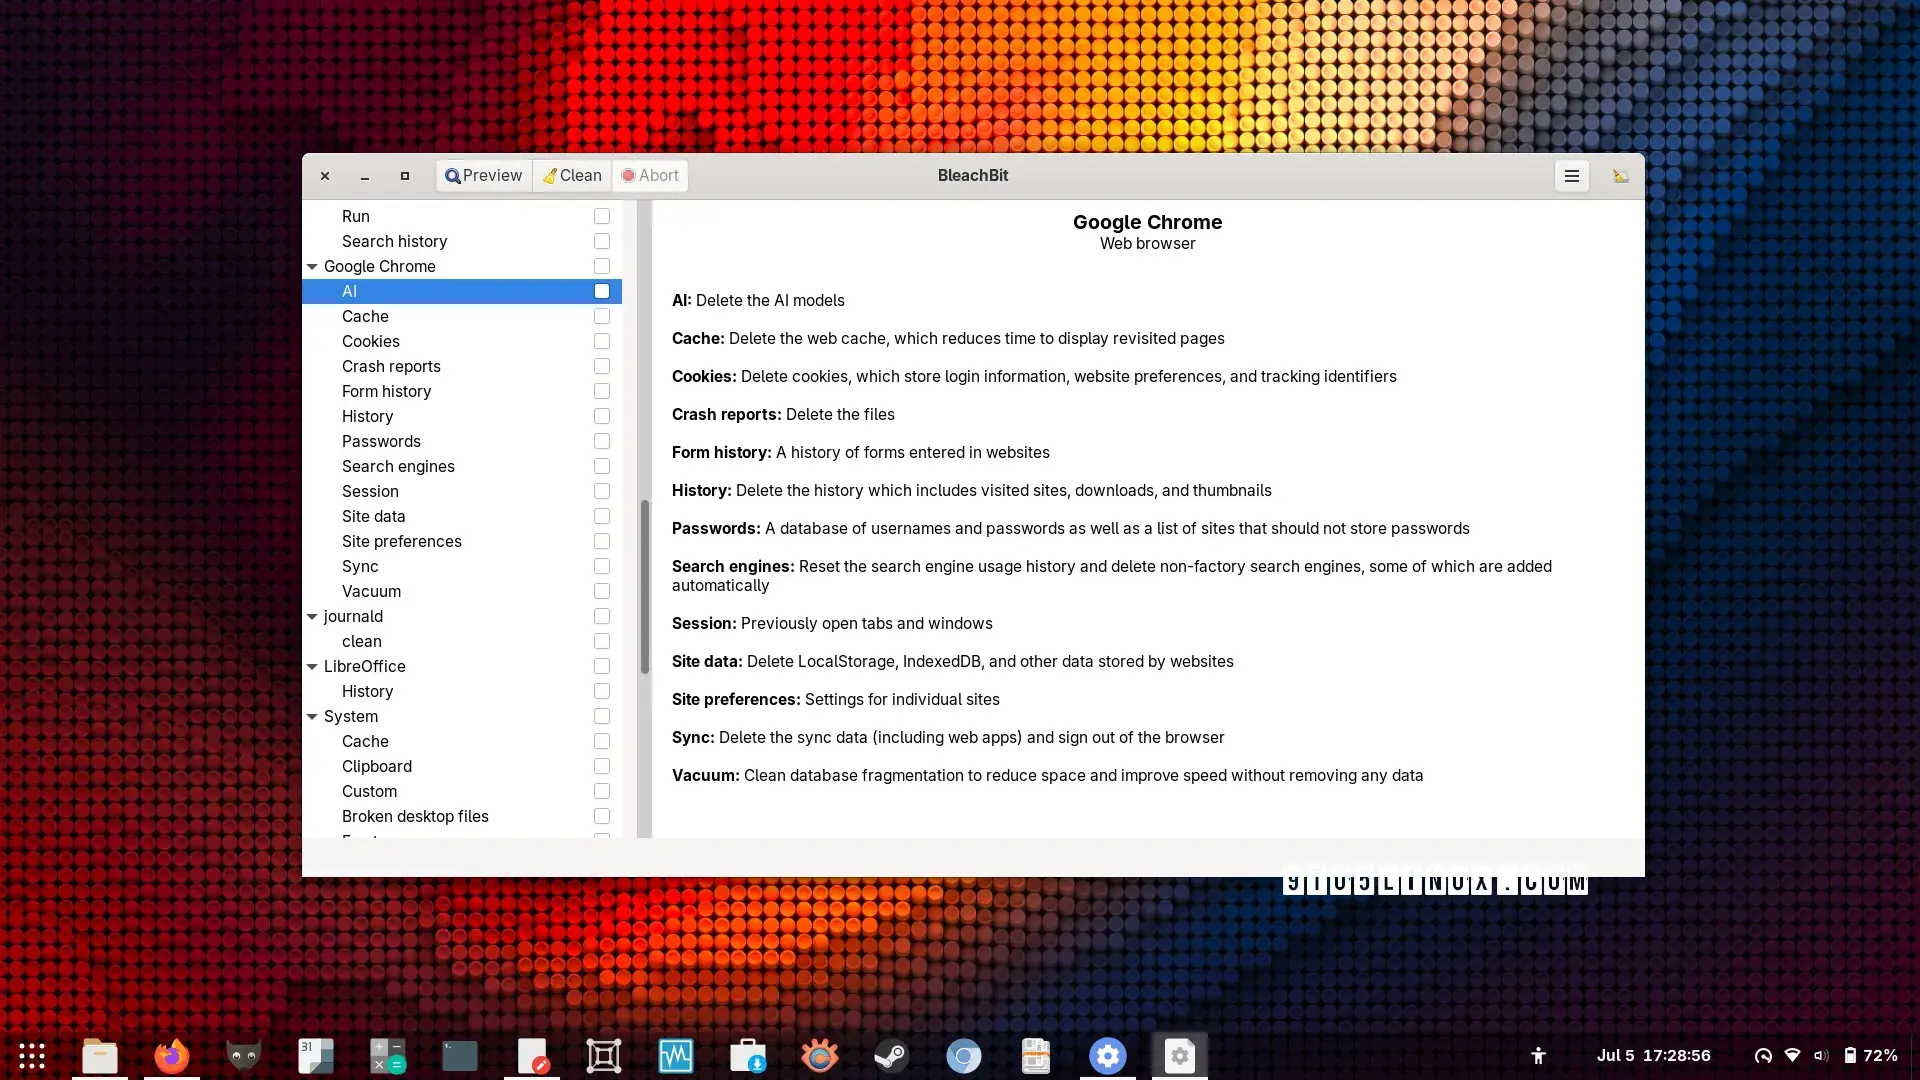Check the Form history checkbox
Screen dimensions: 1920x1080
[x=602, y=392]
